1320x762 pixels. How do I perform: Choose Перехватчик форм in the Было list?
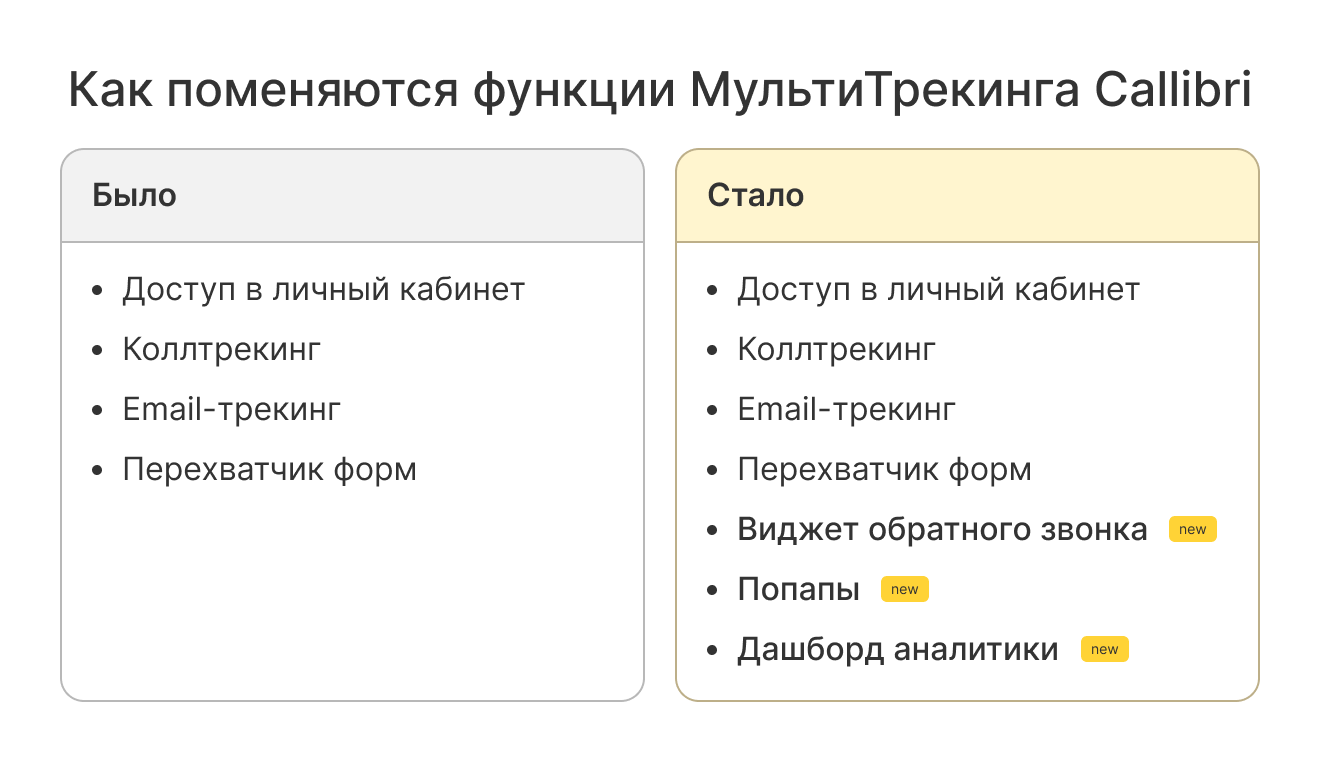(x=269, y=470)
